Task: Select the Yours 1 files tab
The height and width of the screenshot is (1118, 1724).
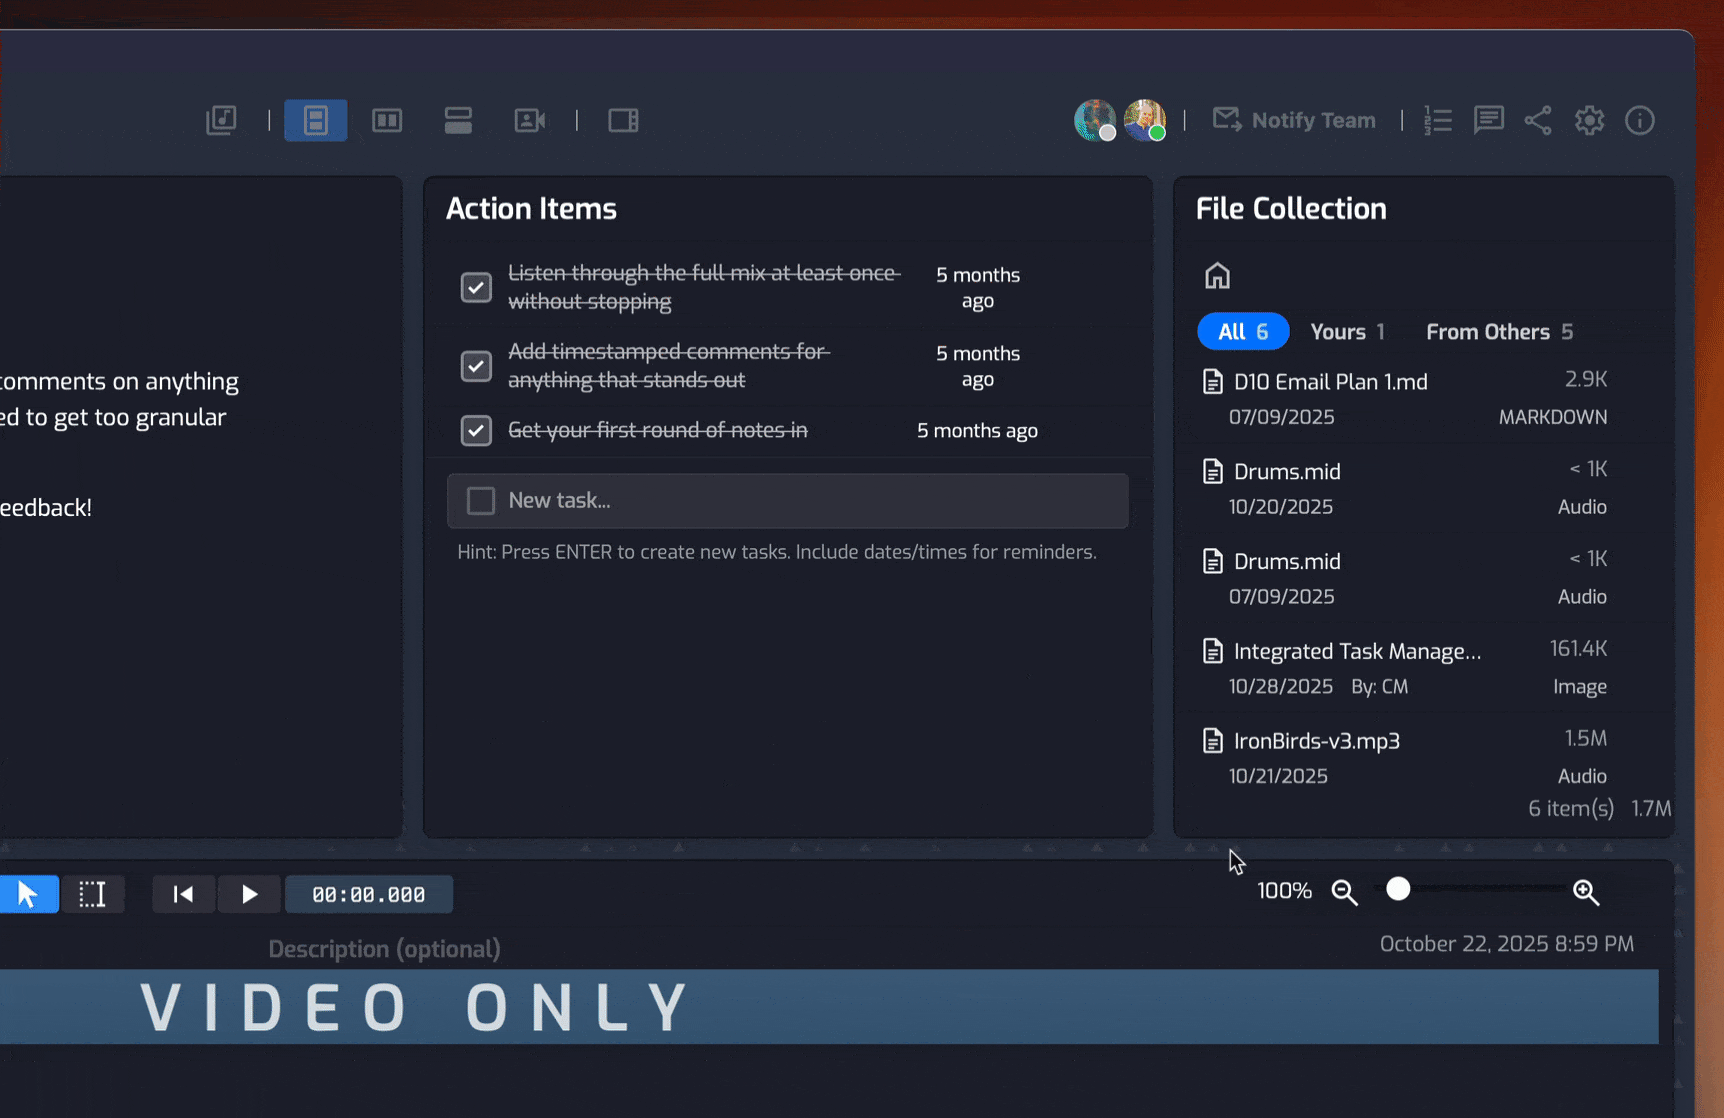Action: [x=1347, y=332]
